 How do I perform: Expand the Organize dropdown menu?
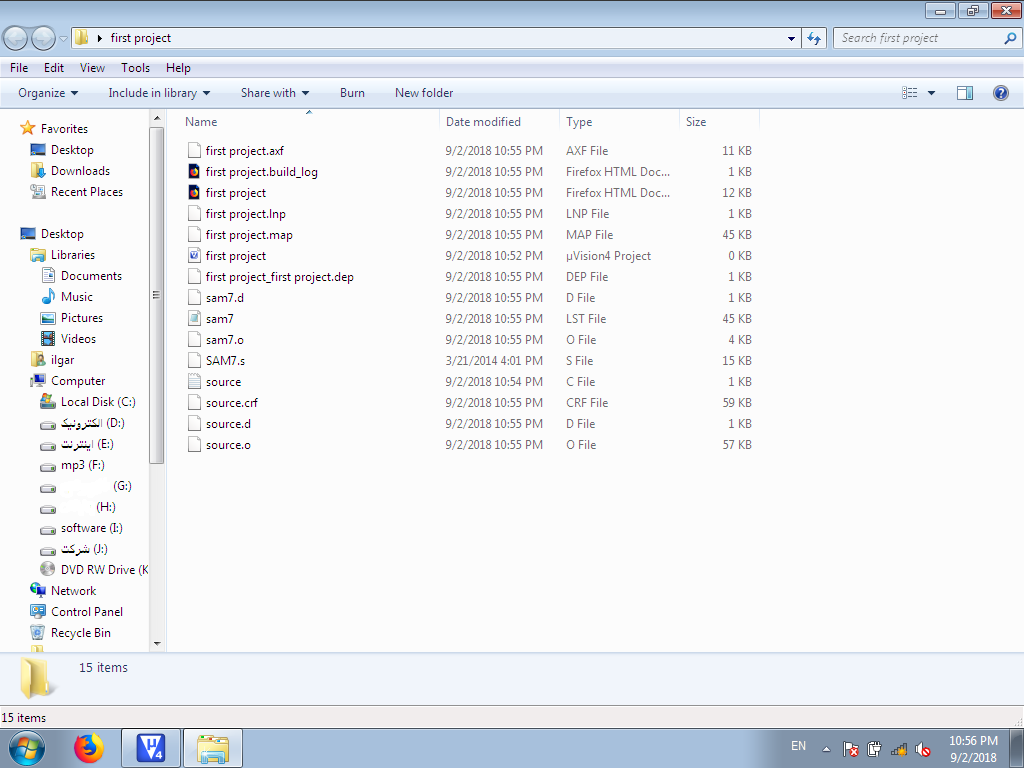click(48, 93)
